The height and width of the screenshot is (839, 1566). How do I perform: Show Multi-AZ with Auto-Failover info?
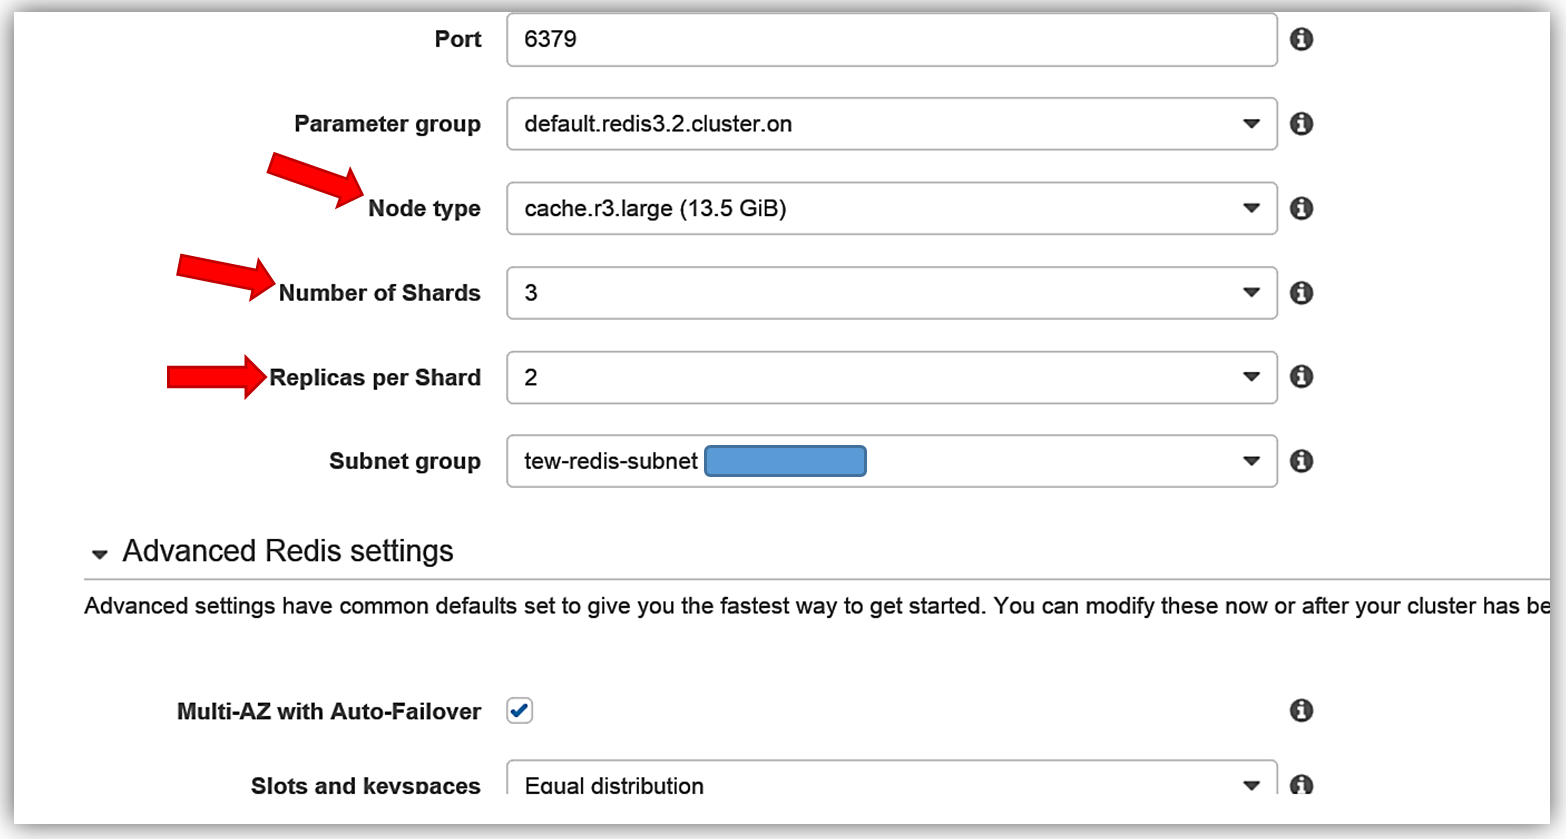coord(1301,711)
